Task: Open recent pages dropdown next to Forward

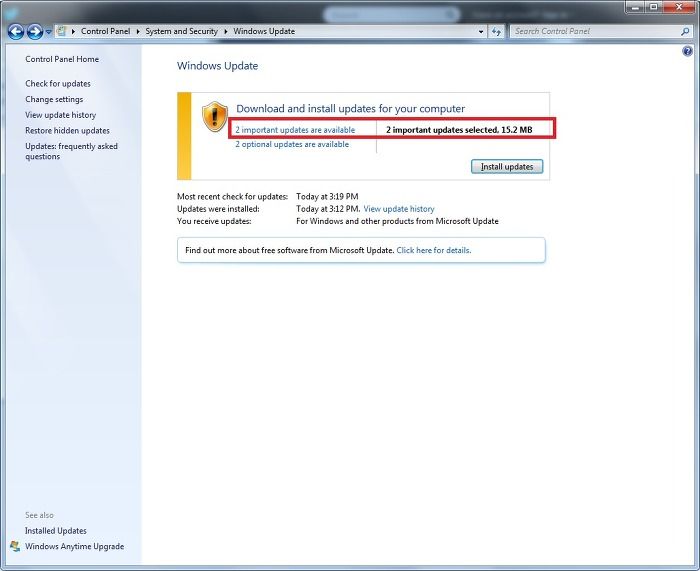Action: point(48,32)
